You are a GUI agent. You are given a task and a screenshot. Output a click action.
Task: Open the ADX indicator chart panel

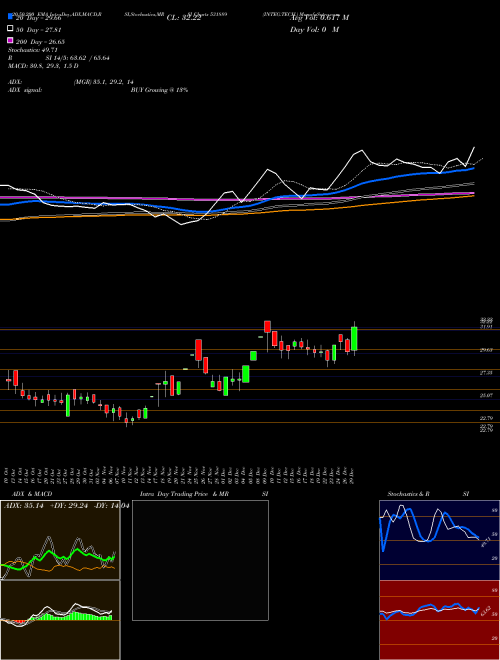pyautogui.click(x=60, y=540)
